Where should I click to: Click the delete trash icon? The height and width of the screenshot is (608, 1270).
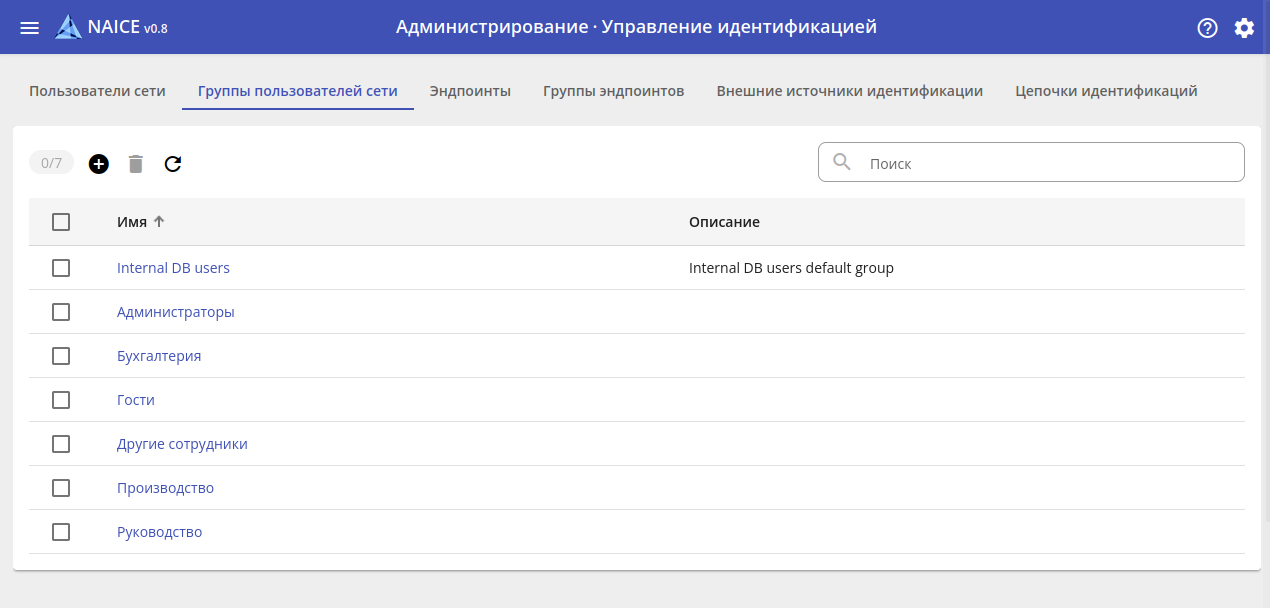click(136, 164)
